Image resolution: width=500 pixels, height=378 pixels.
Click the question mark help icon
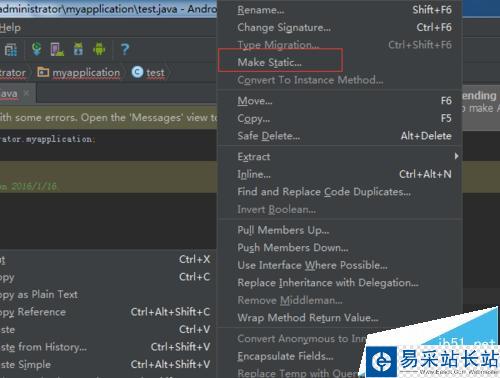point(125,49)
